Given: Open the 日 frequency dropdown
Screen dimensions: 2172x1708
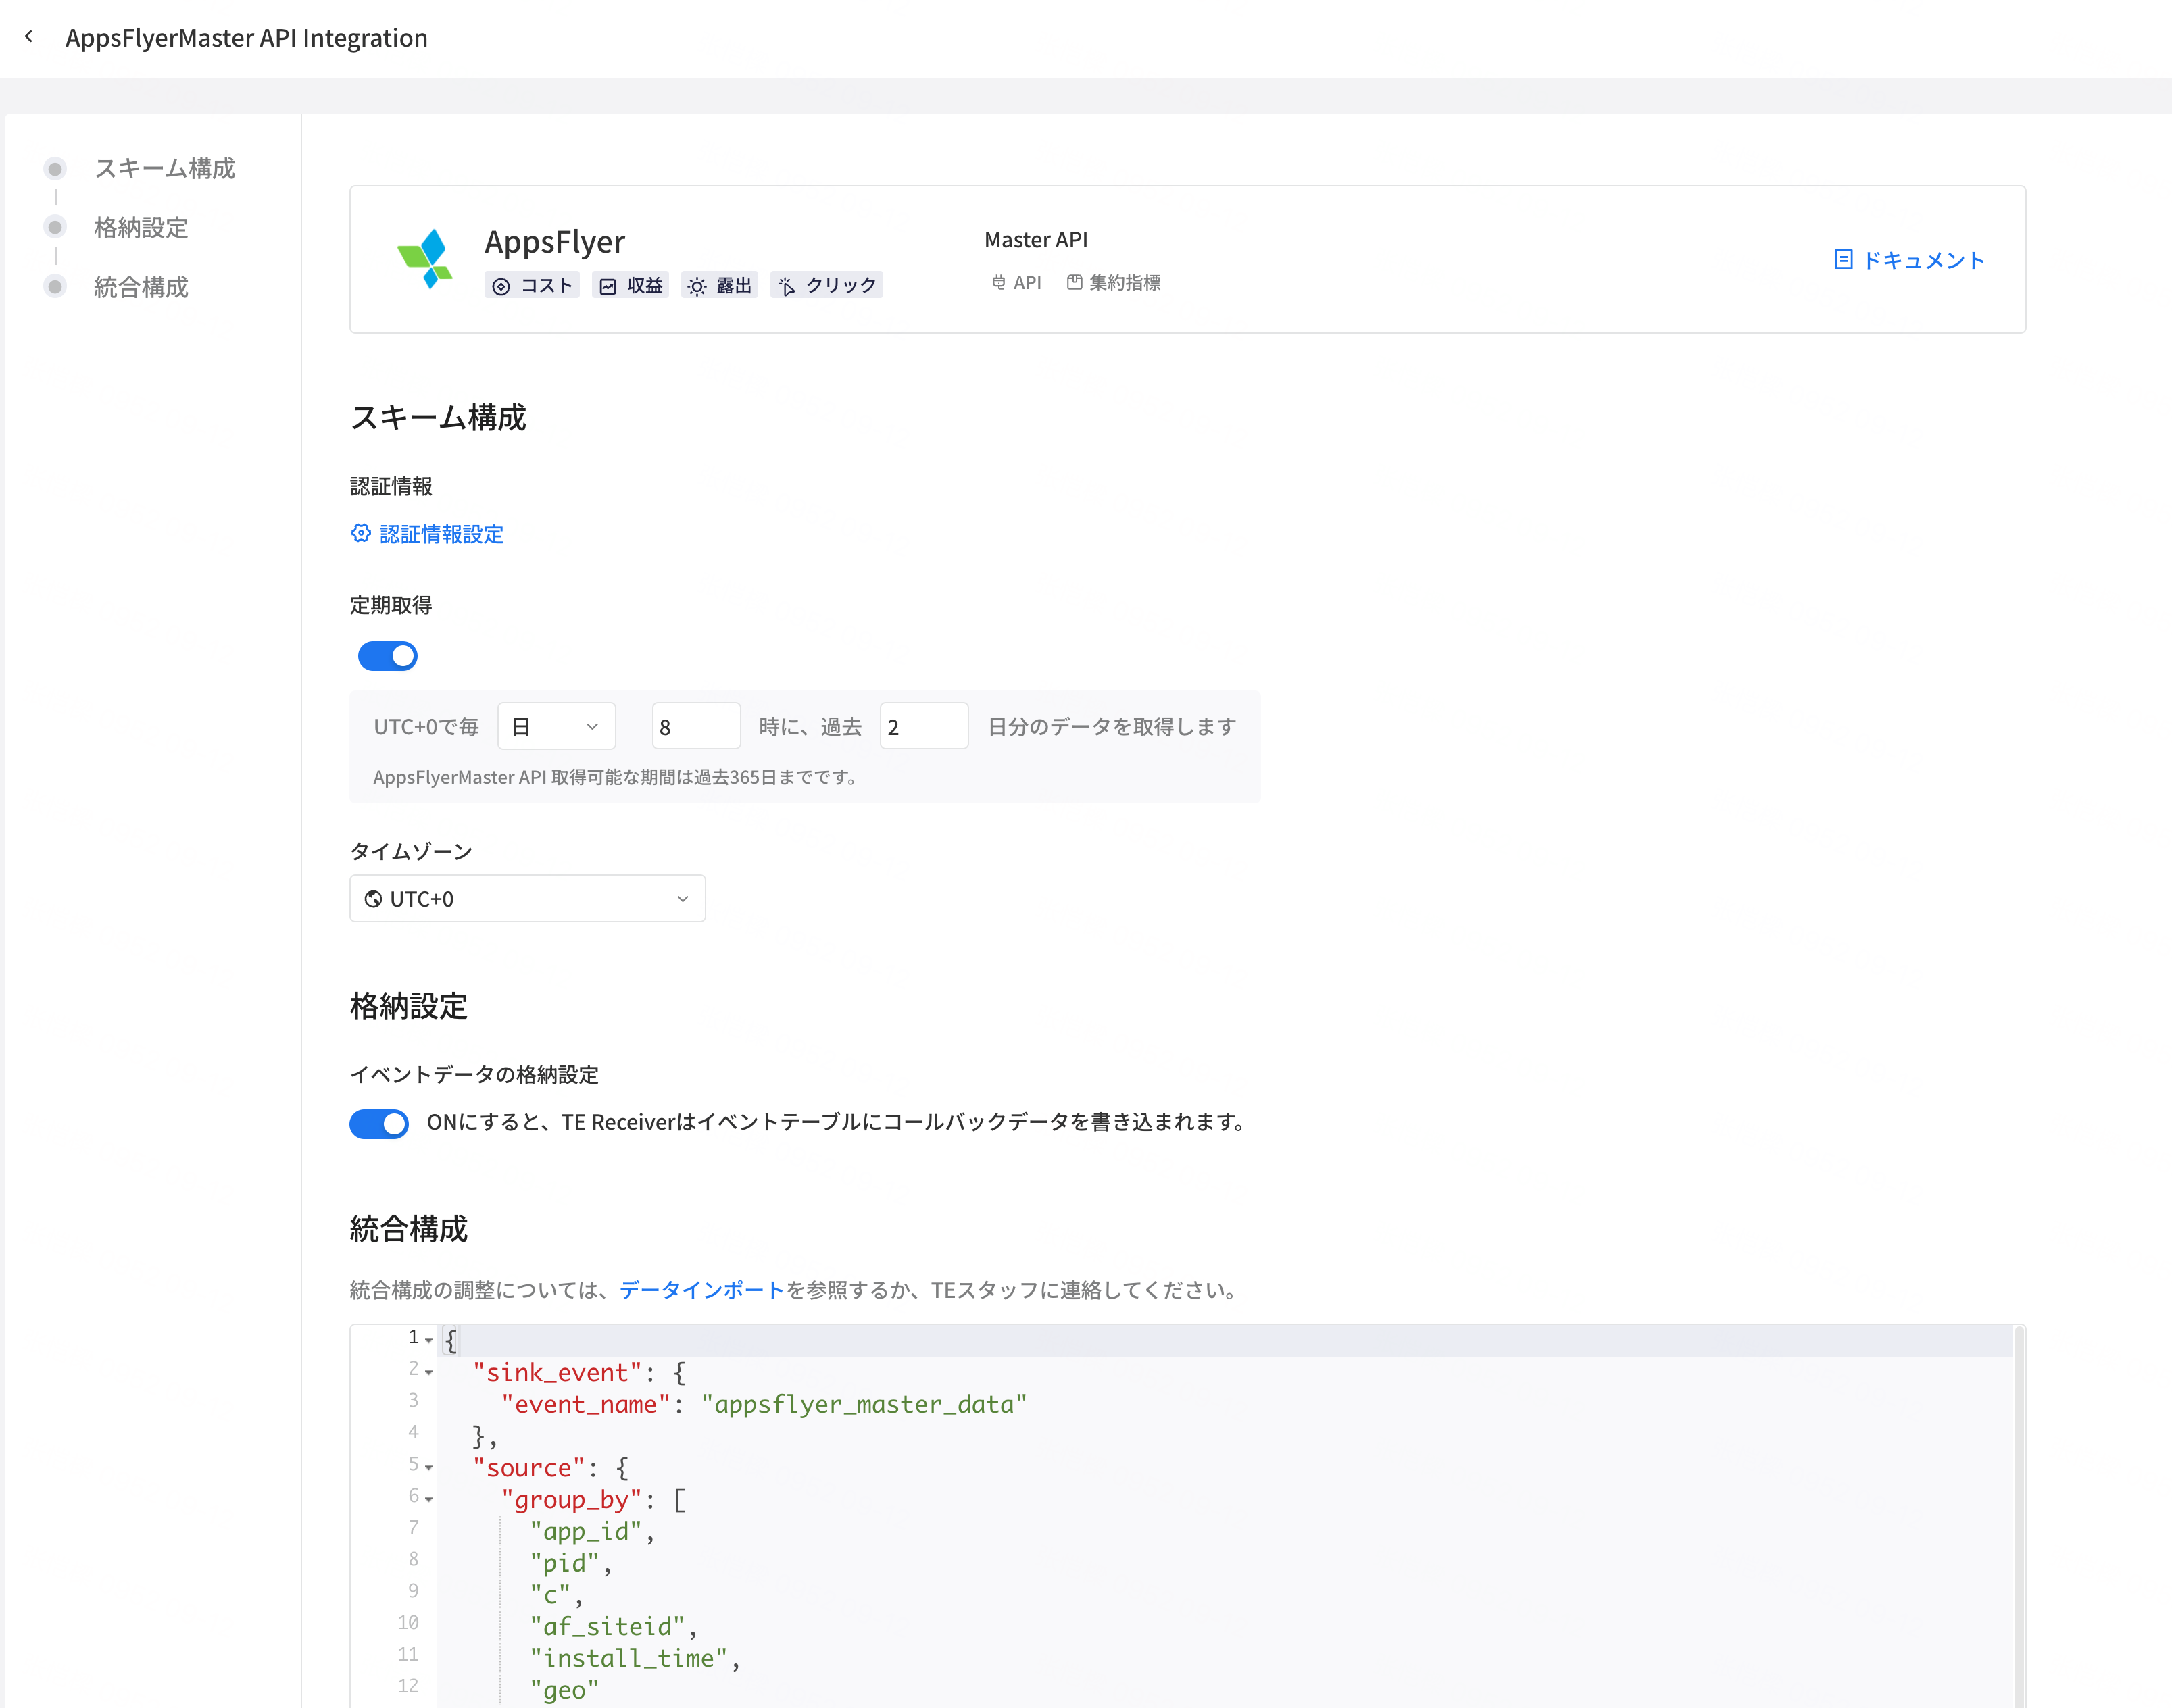Looking at the screenshot, I should 557,726.
